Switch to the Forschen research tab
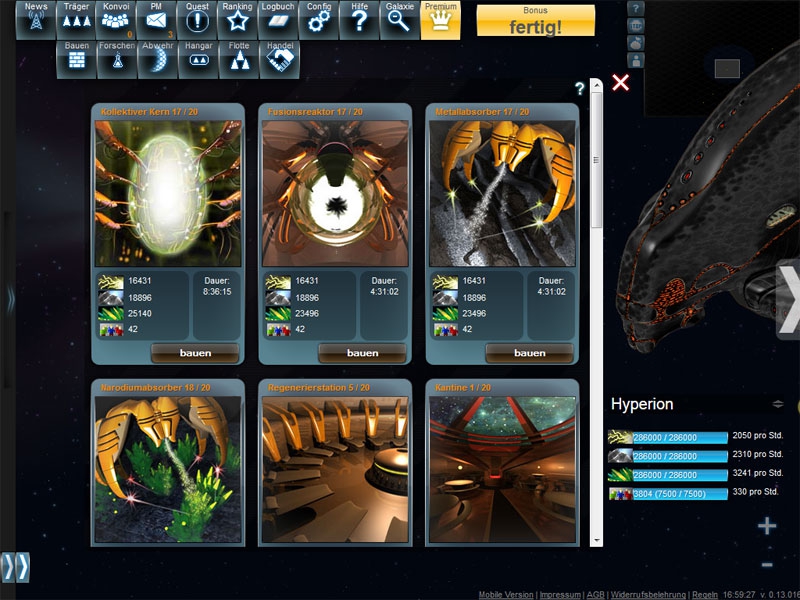800x600 pixels. (117, 60)
